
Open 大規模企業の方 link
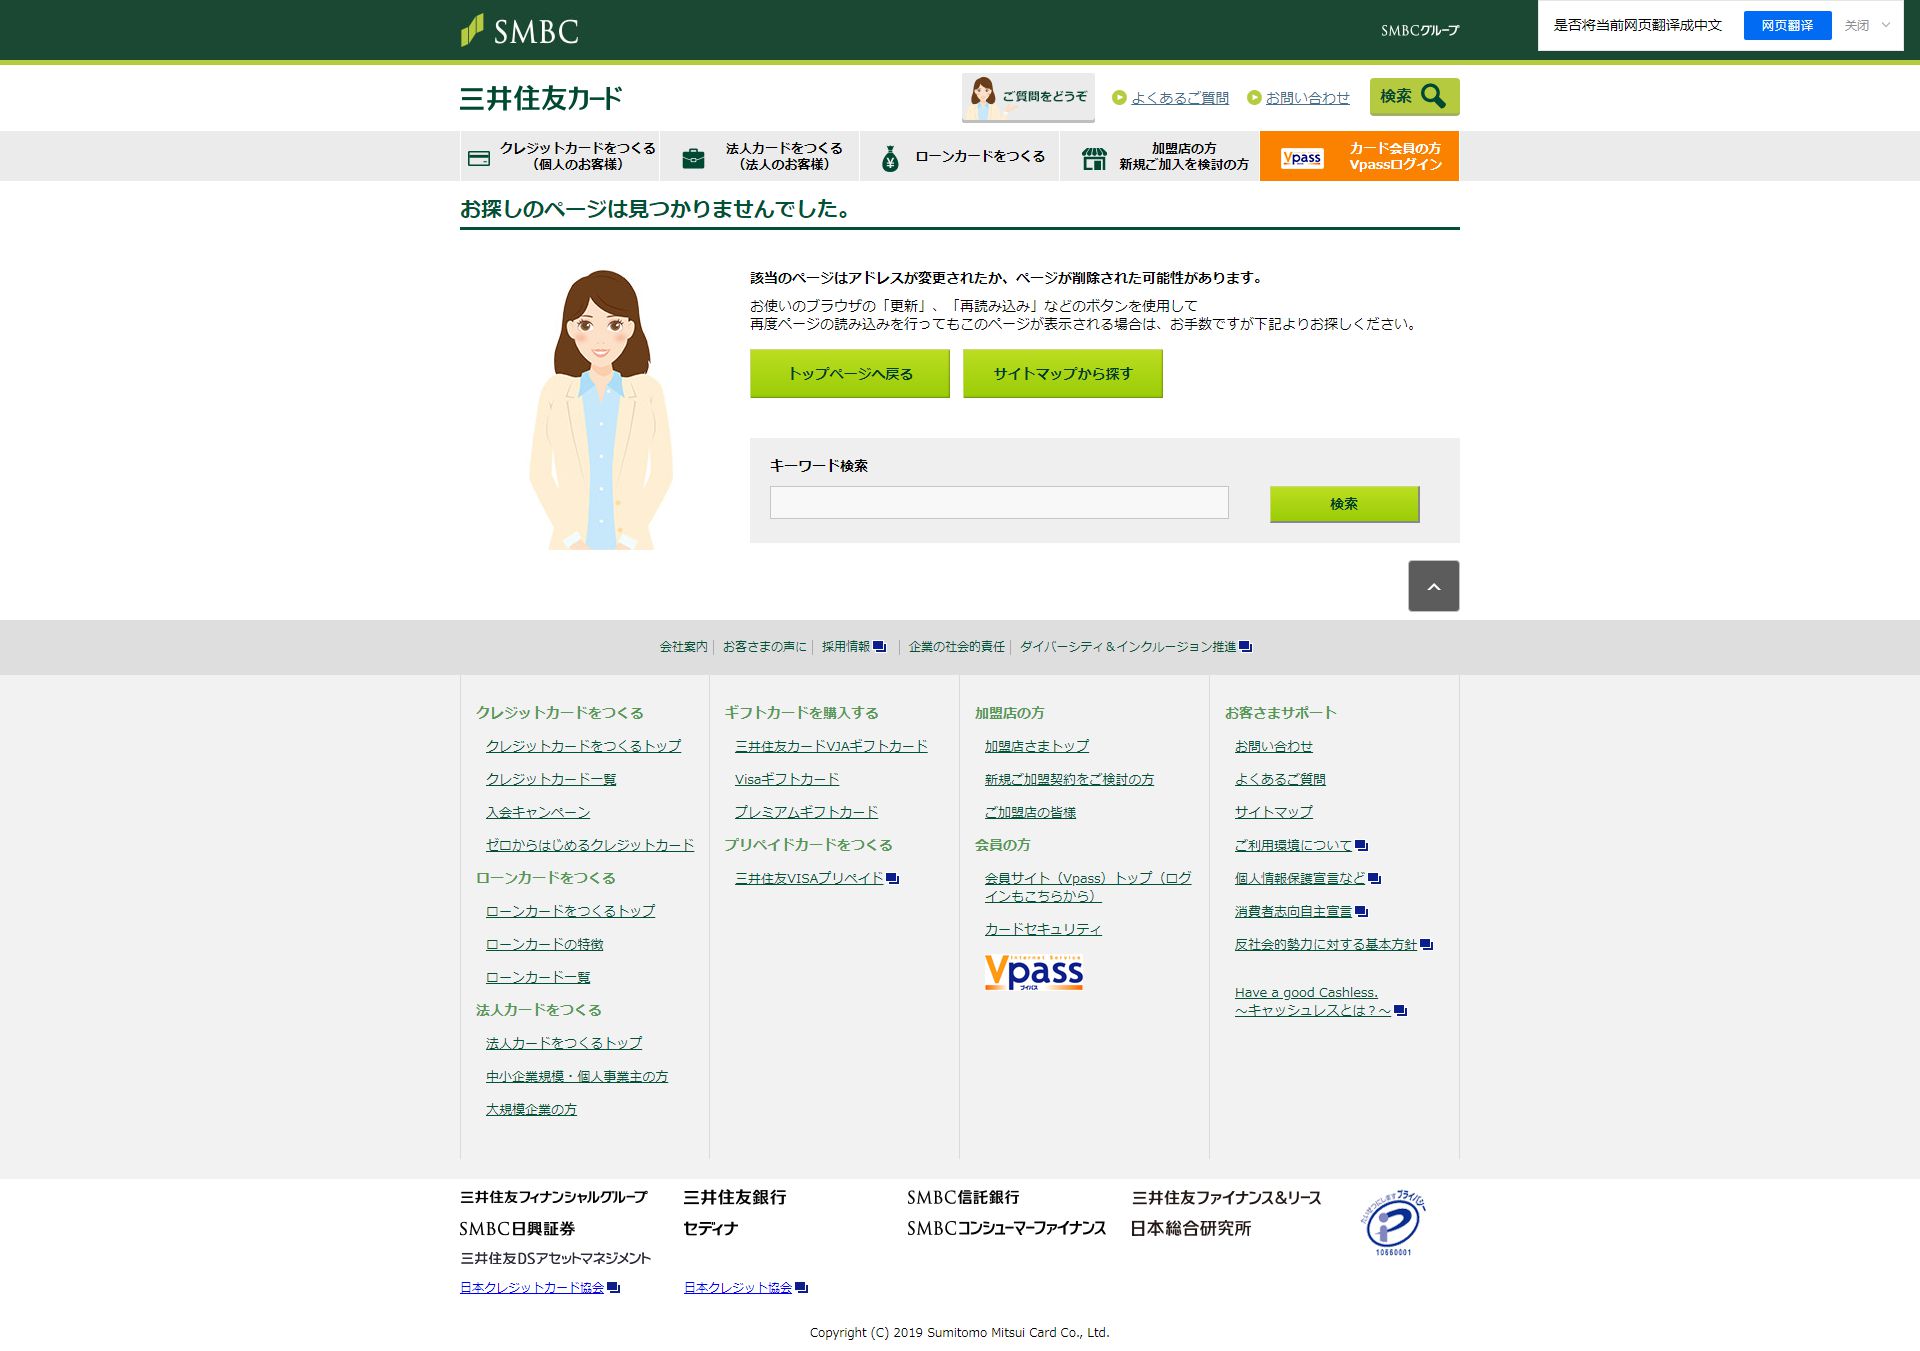(x=531, y=1109)
